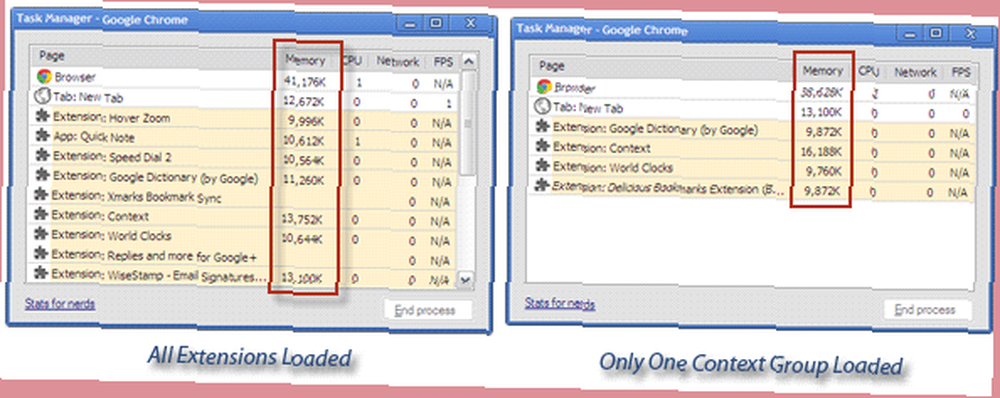
Task: Select the puzzle icon for Quick Note app
Action: [x=43, y=137]
